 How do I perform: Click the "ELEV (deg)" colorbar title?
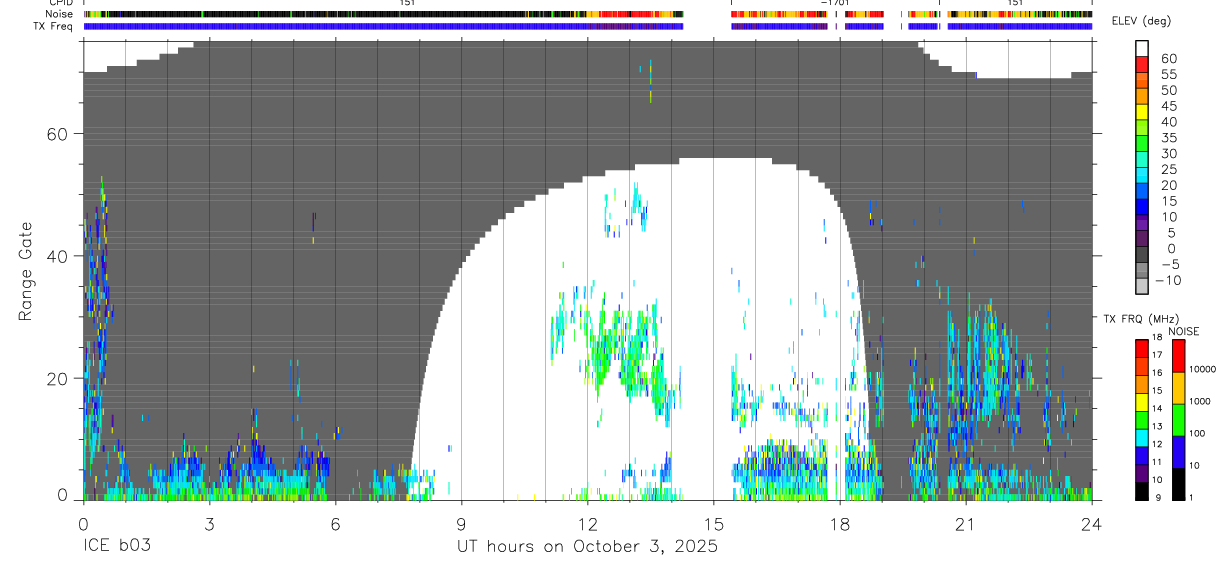[x=1141, y=22]
